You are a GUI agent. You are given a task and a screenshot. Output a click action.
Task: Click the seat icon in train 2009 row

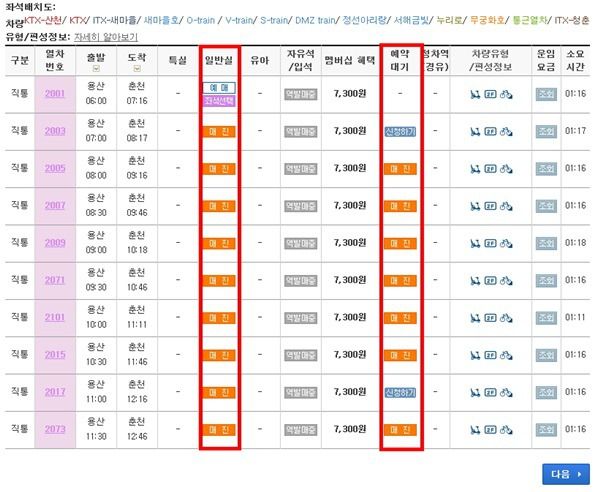(x=475, y=243)
